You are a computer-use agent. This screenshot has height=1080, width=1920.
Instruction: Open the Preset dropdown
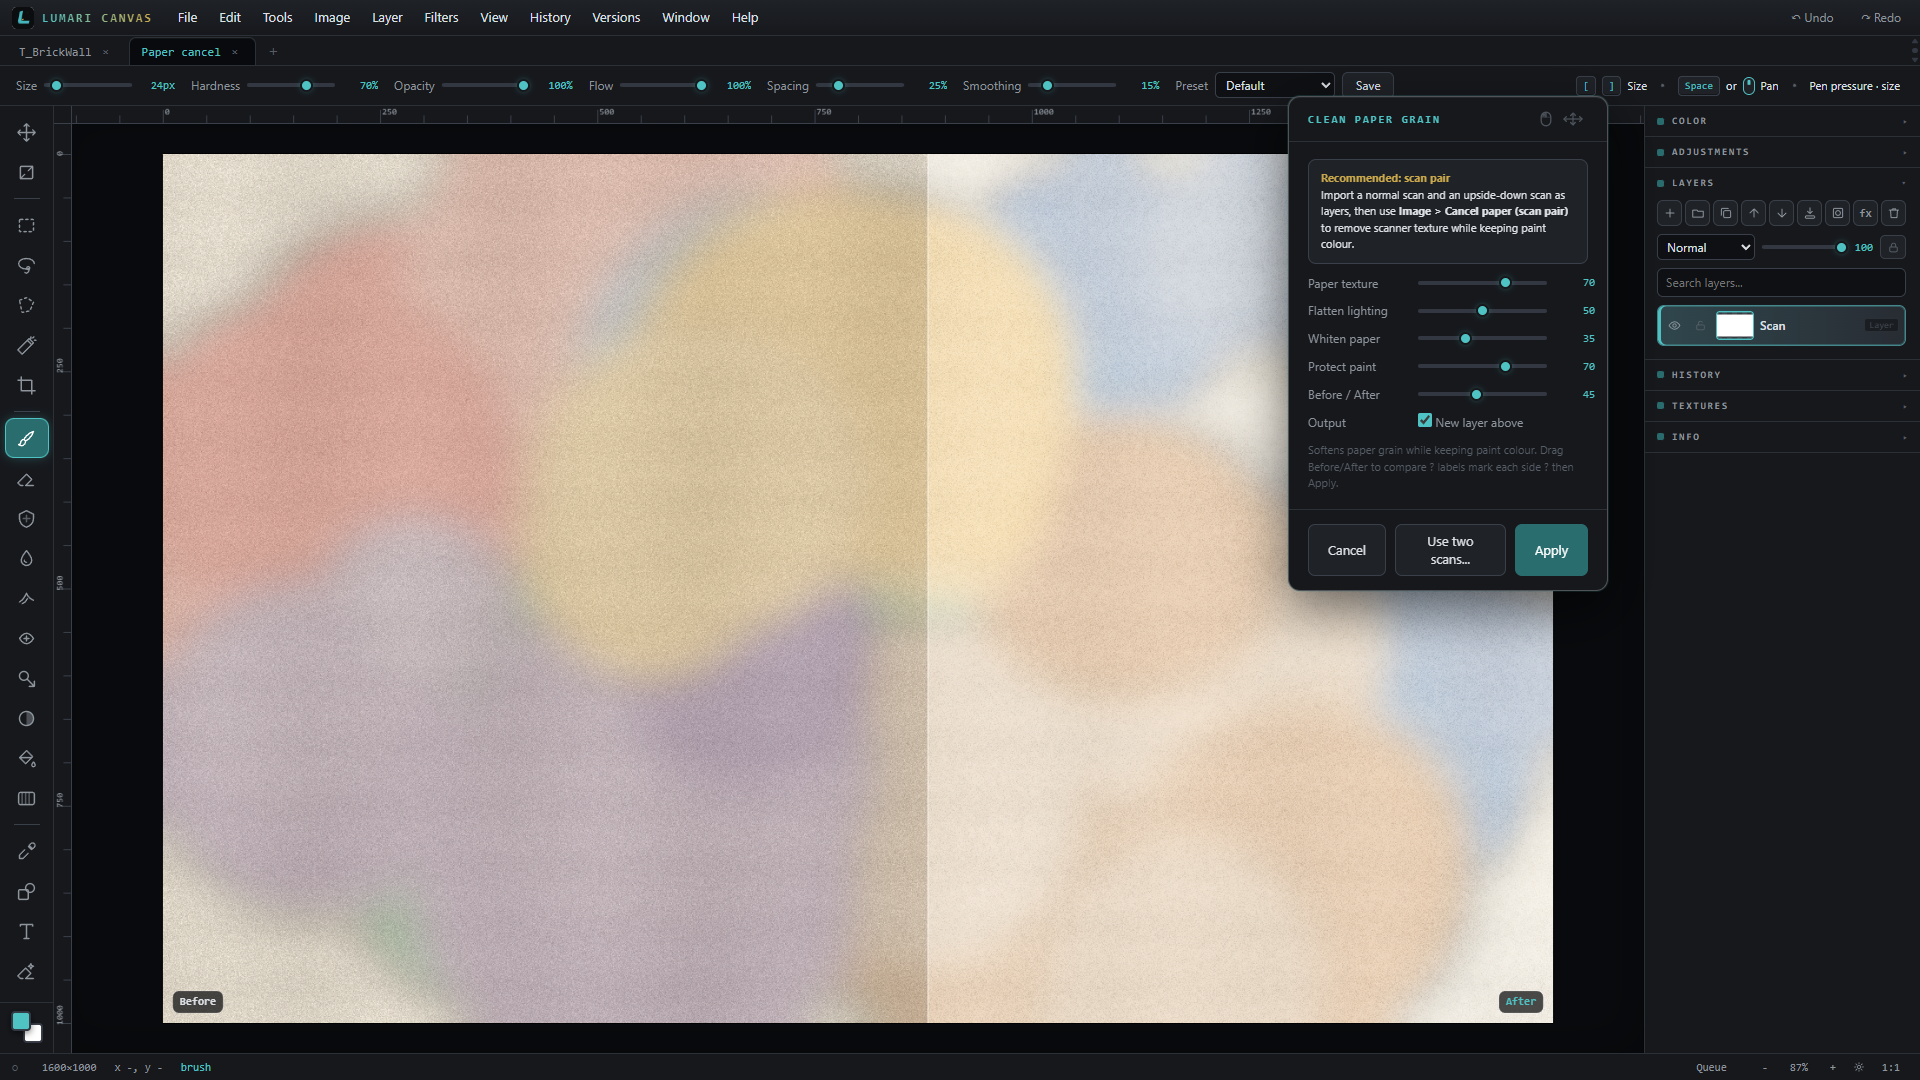click(x=1275, y=86)
